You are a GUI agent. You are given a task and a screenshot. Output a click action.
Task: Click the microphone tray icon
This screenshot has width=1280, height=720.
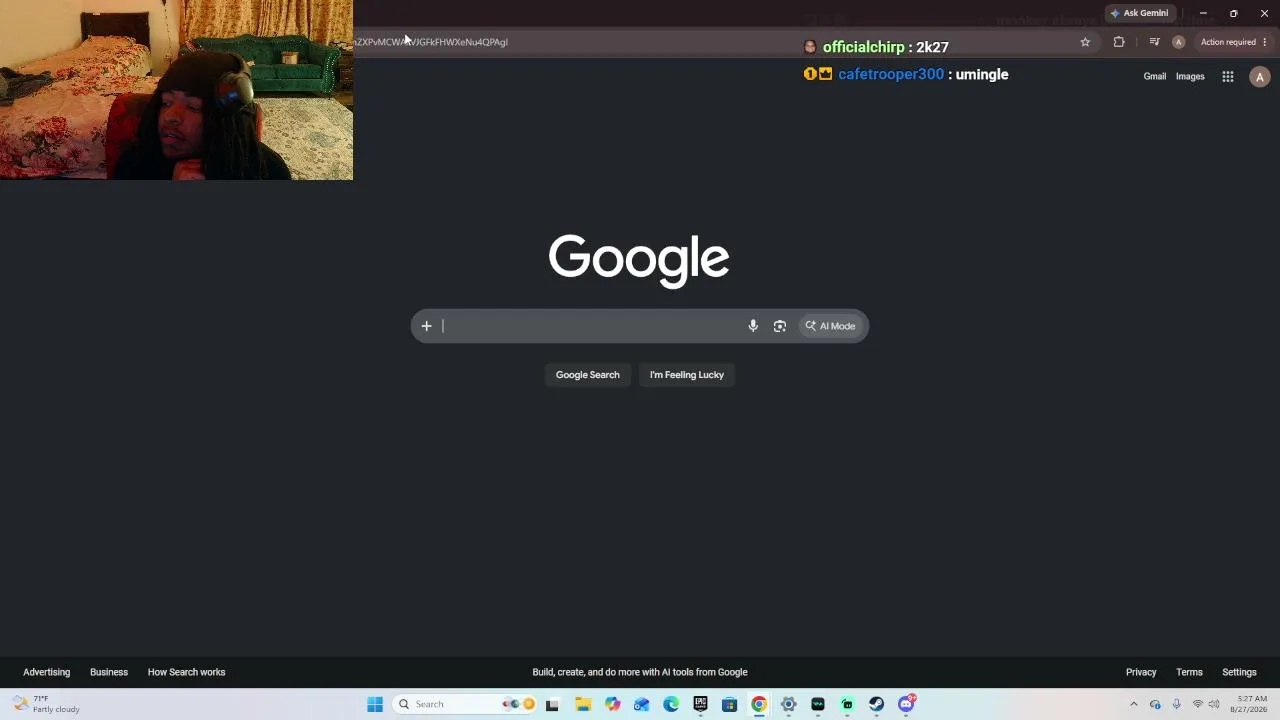coord(1176,704)
